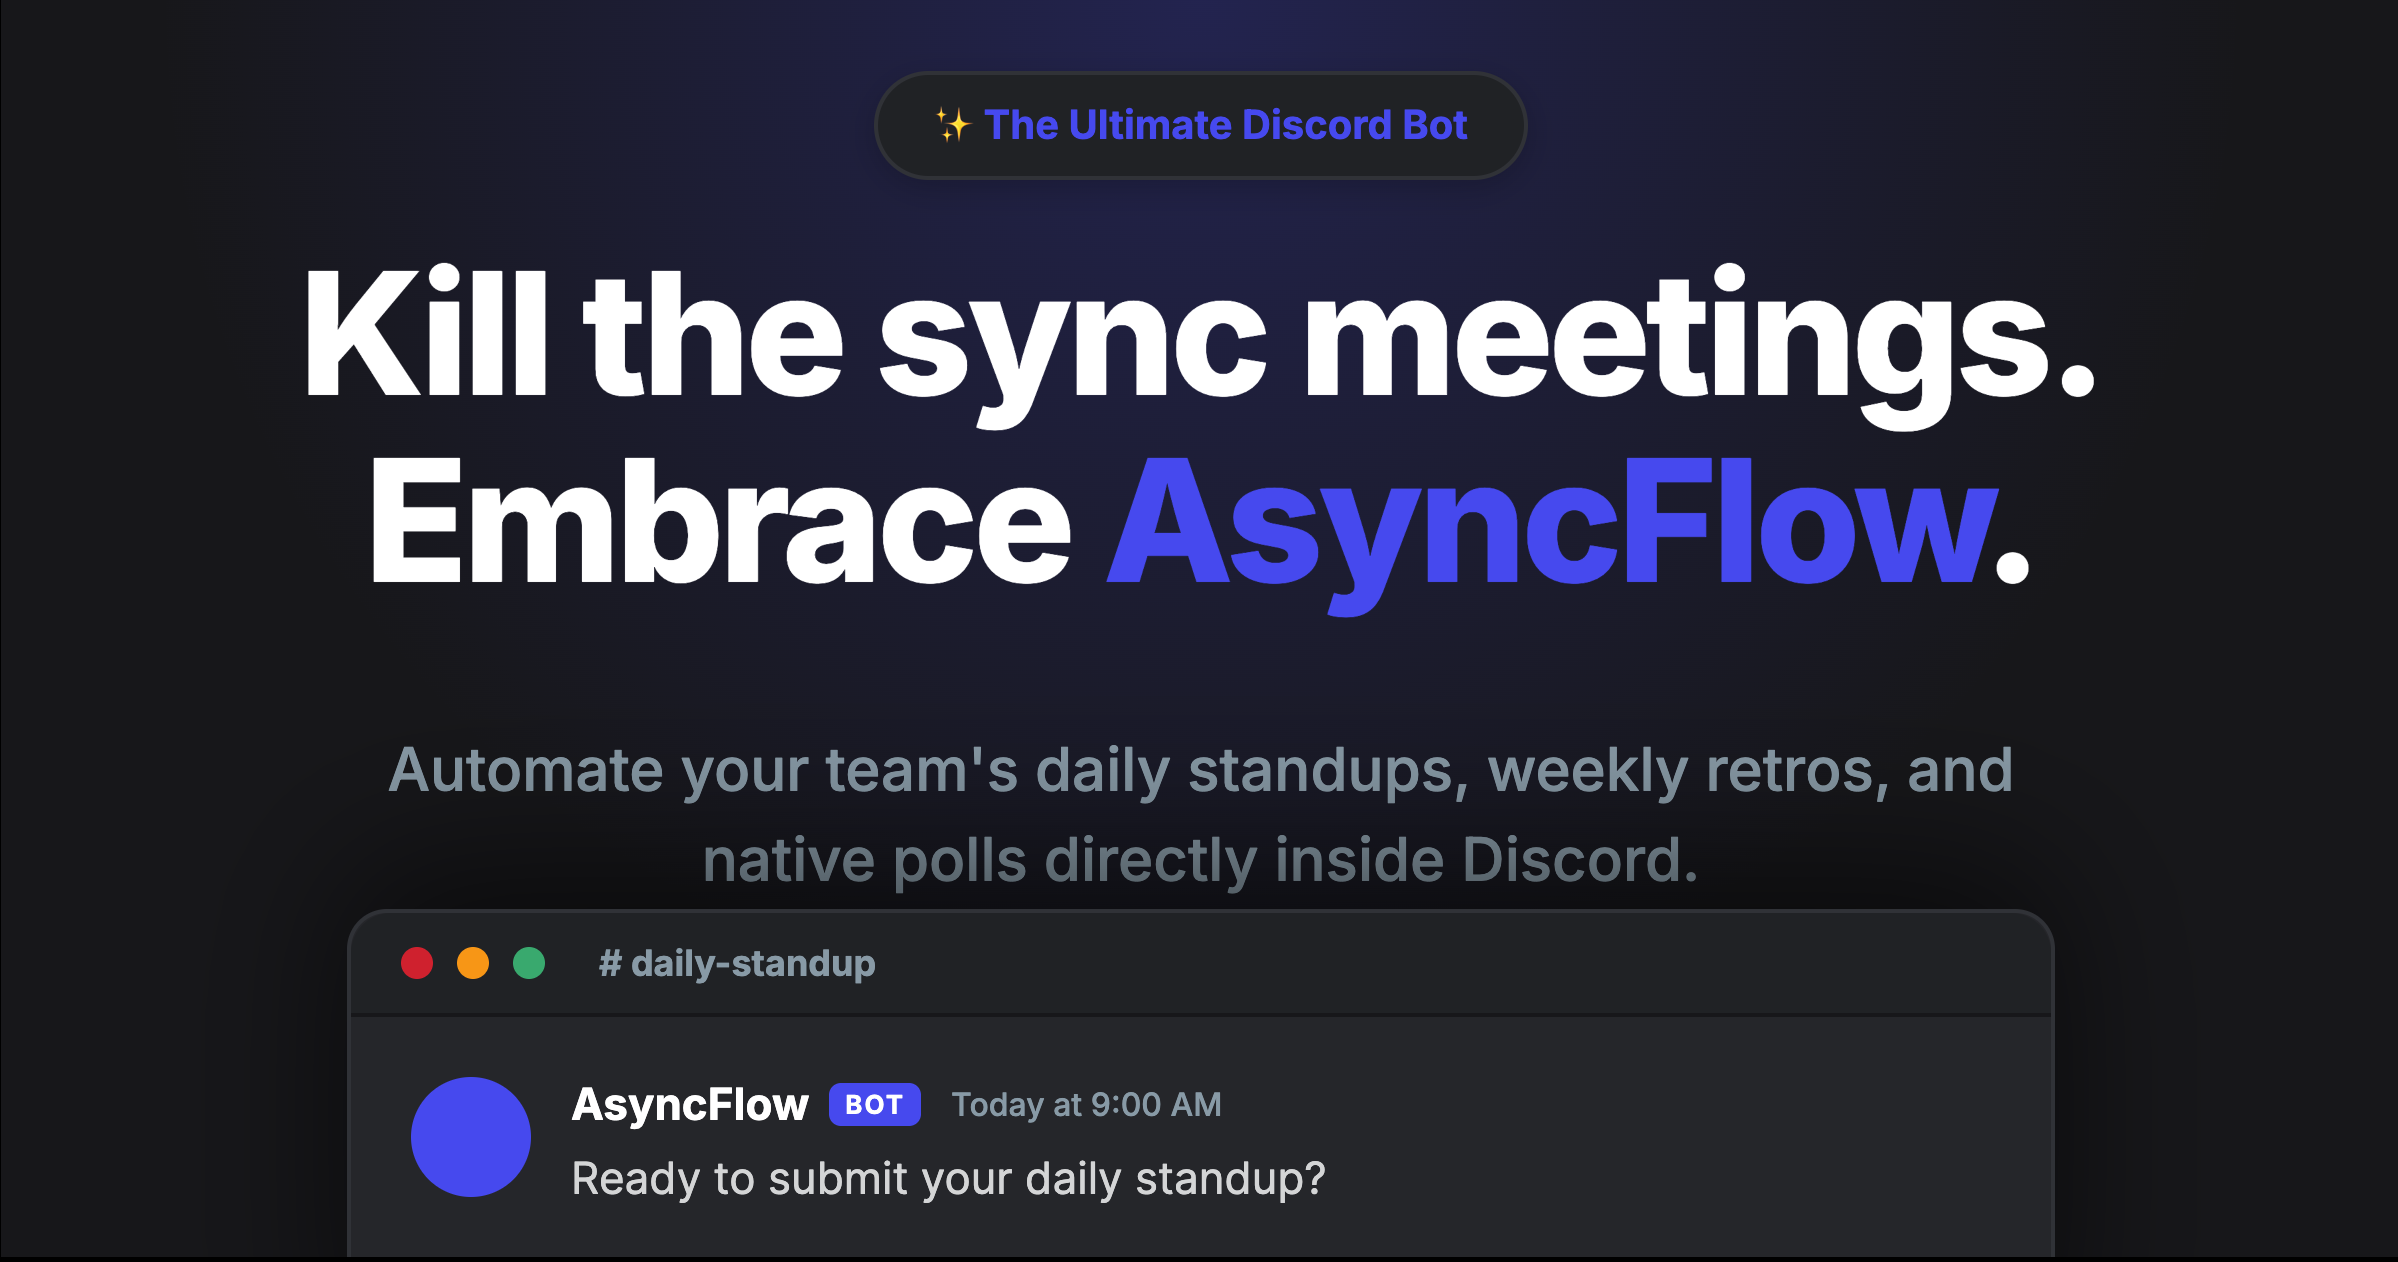Screen dimensions: 2398x1262
Task: Click the red traffic light dot
Action: pyautogui.click(x=416, y=963)
